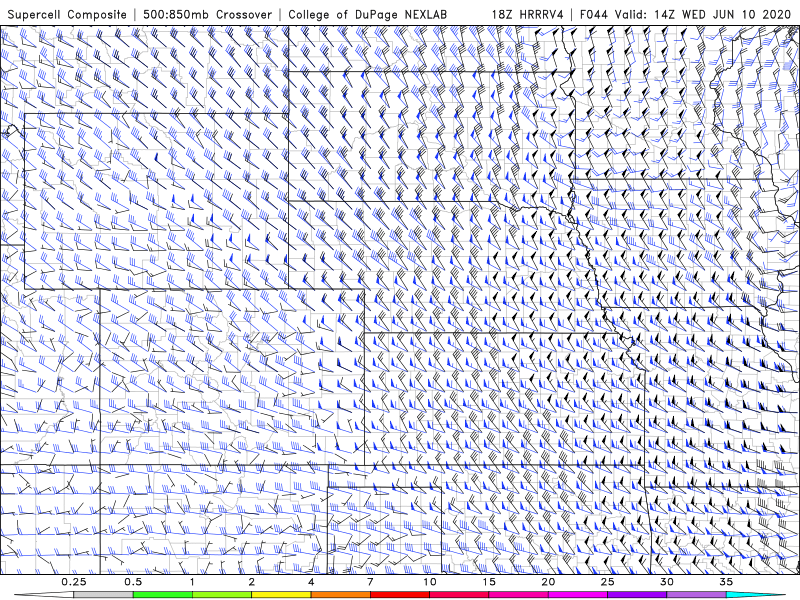Click the yellow swatch between 2 and 4

[x=281, y=595]
